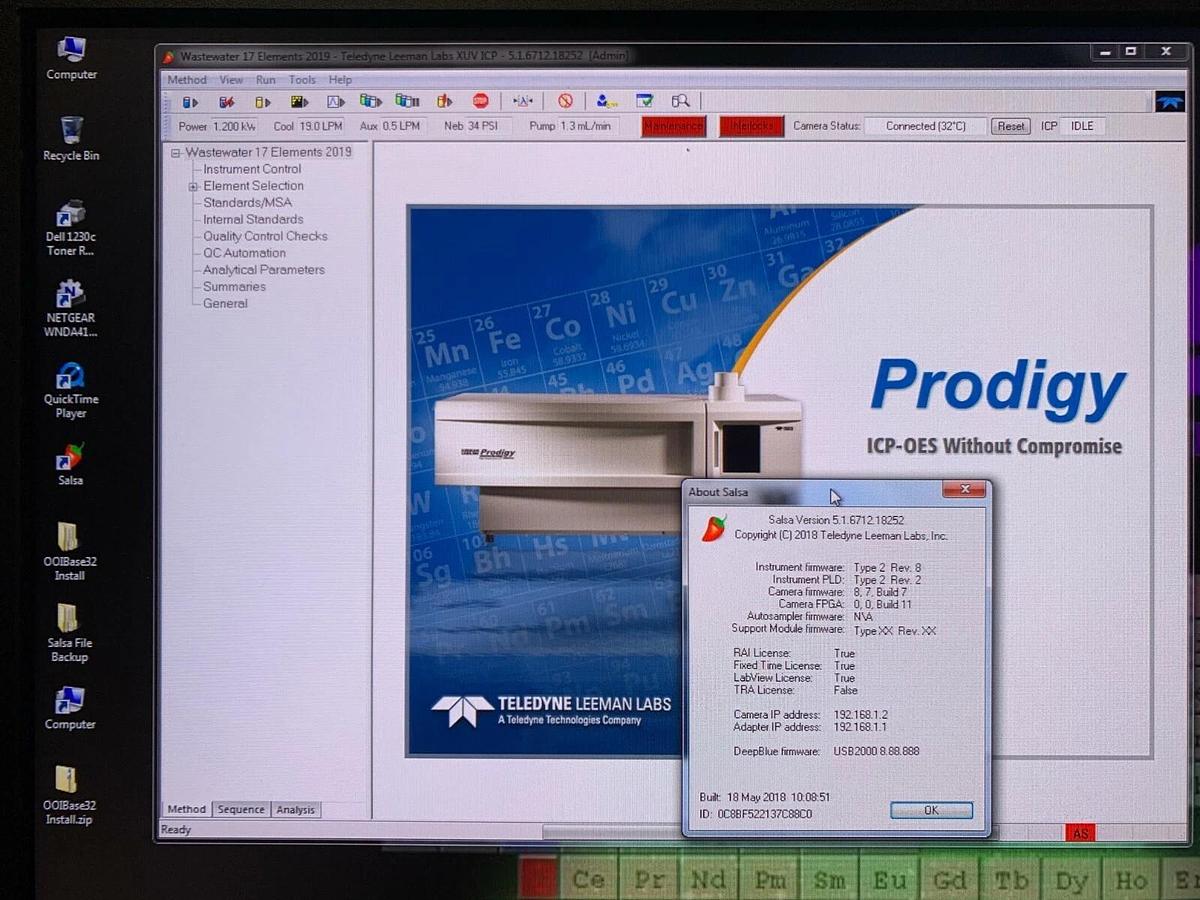Click the black-and-yellow image toolbar icon

click(x=299, y=101)
